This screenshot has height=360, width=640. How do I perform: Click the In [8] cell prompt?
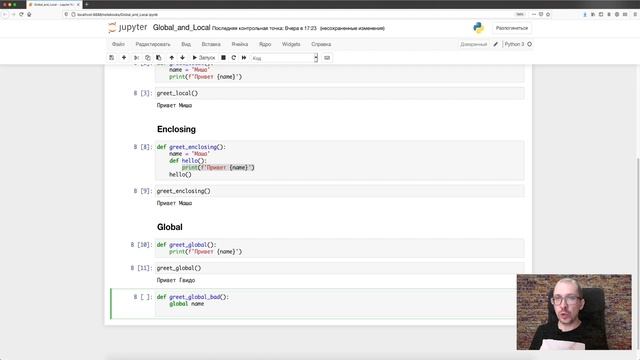pos(143,147)
